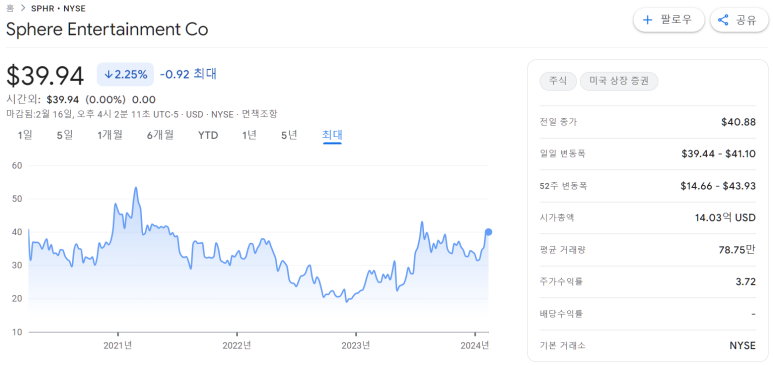The width and height of the screenshot is (773, 365).
Task: Click the 면책조항 disclaimer link
Action: (259, 114)
